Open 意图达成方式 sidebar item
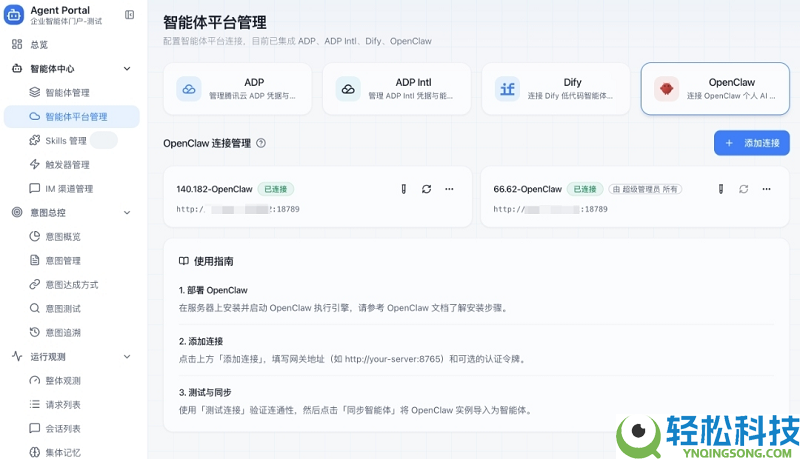The width and height of the screenshot is (800, 459). tap(71, 284)
